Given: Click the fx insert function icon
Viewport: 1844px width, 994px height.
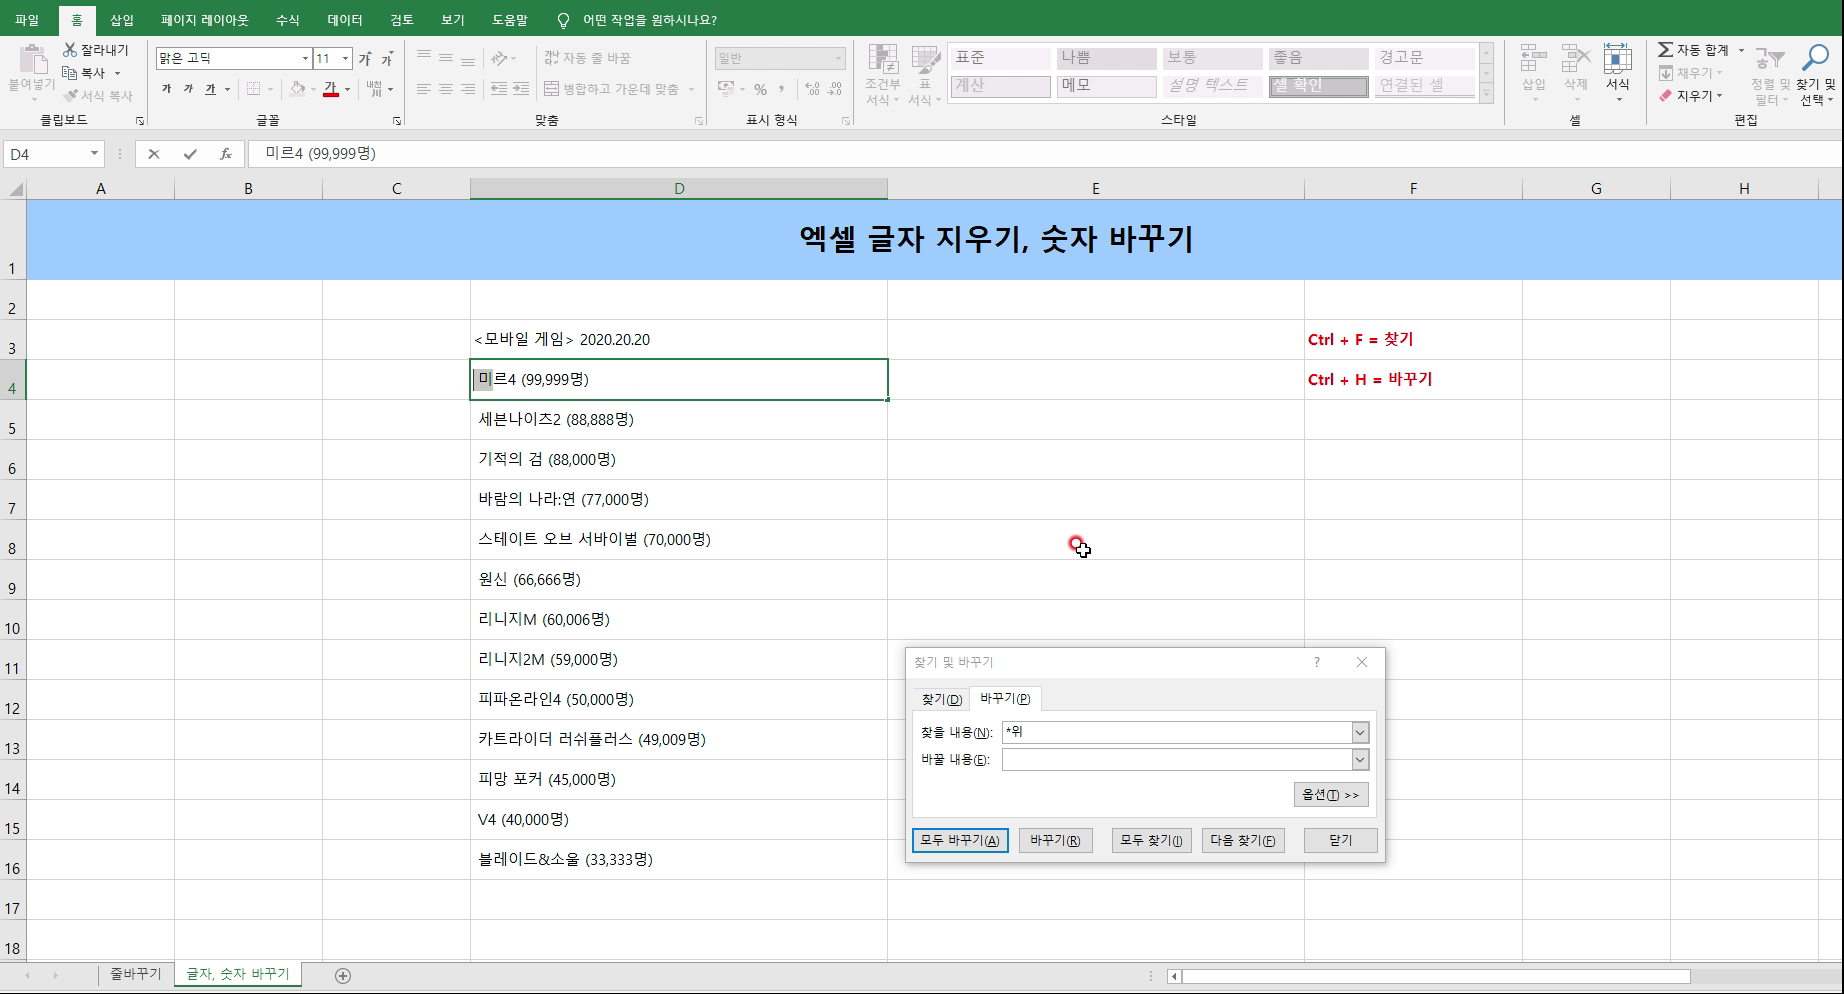Looking at the screenshot, I should [226, 154].
